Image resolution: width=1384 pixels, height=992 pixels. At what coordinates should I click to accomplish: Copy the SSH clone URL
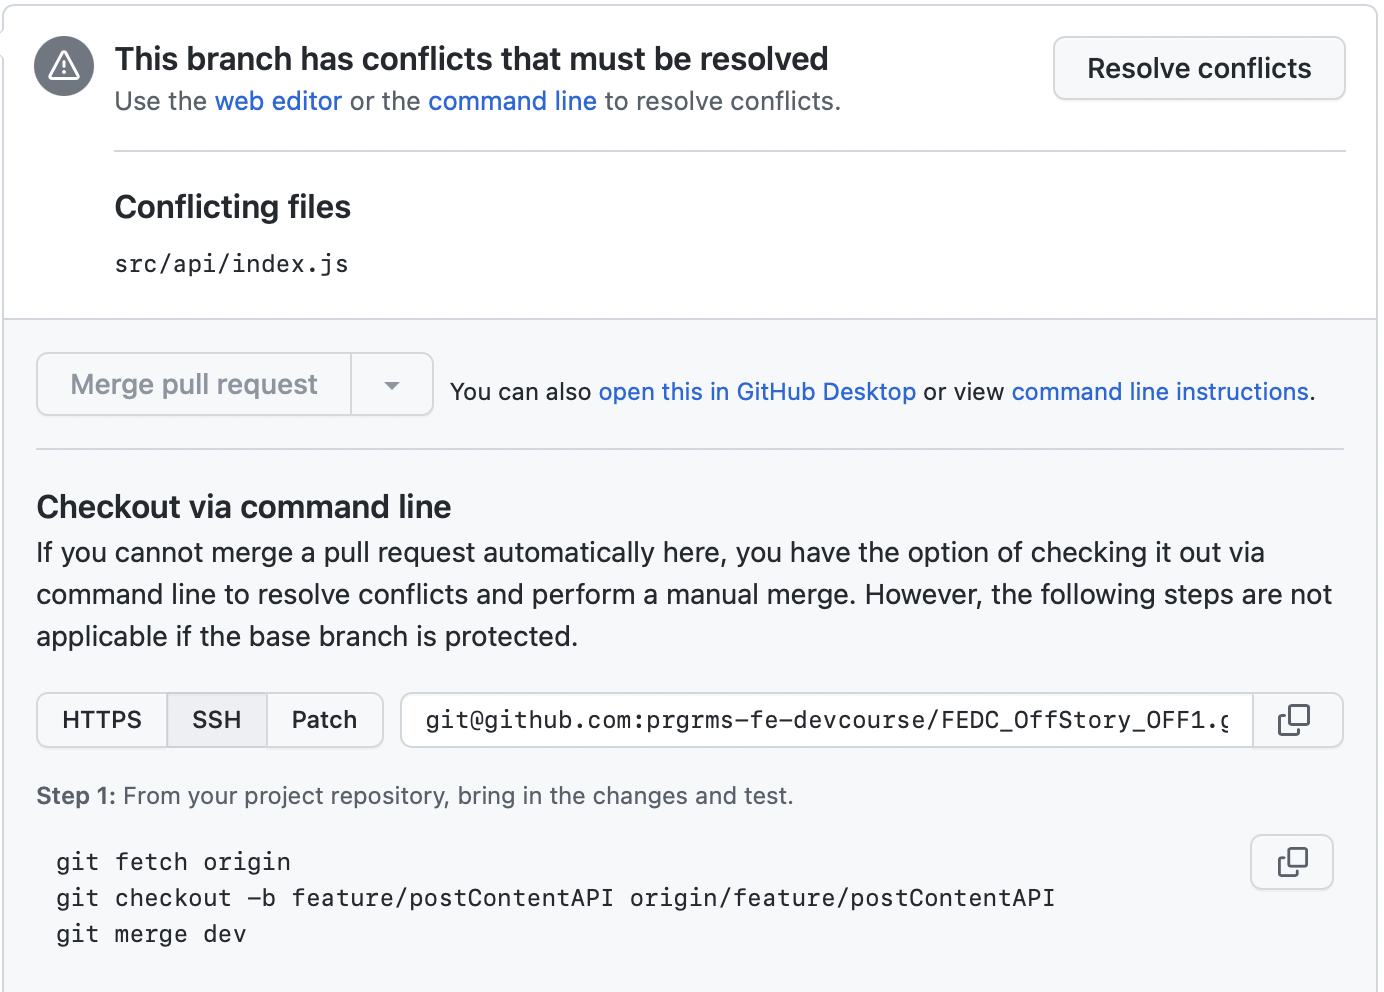1296,720
